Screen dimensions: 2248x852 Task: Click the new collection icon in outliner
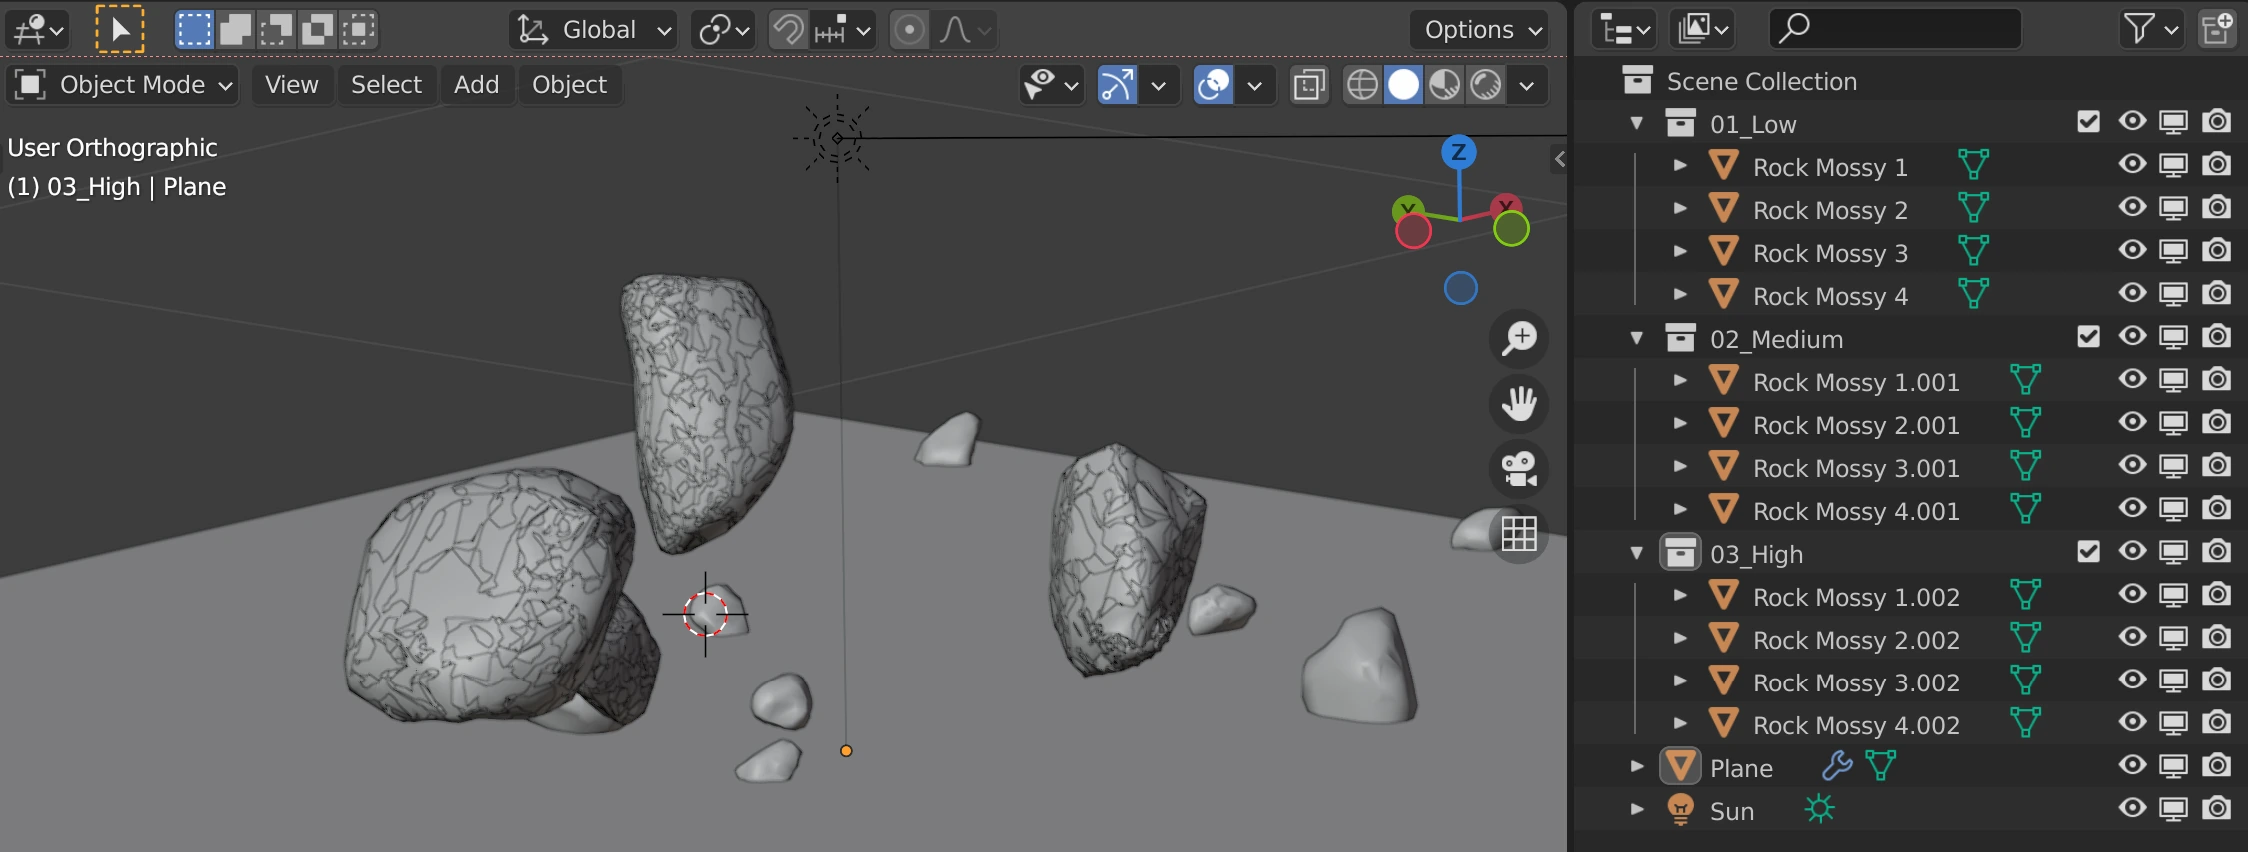tap(2216, 29)
